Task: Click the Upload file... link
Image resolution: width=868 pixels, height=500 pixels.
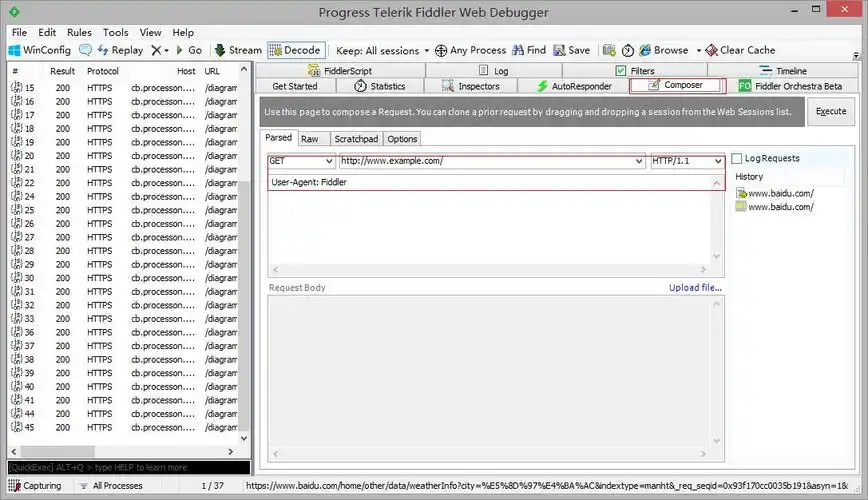Action: (695, 287)
